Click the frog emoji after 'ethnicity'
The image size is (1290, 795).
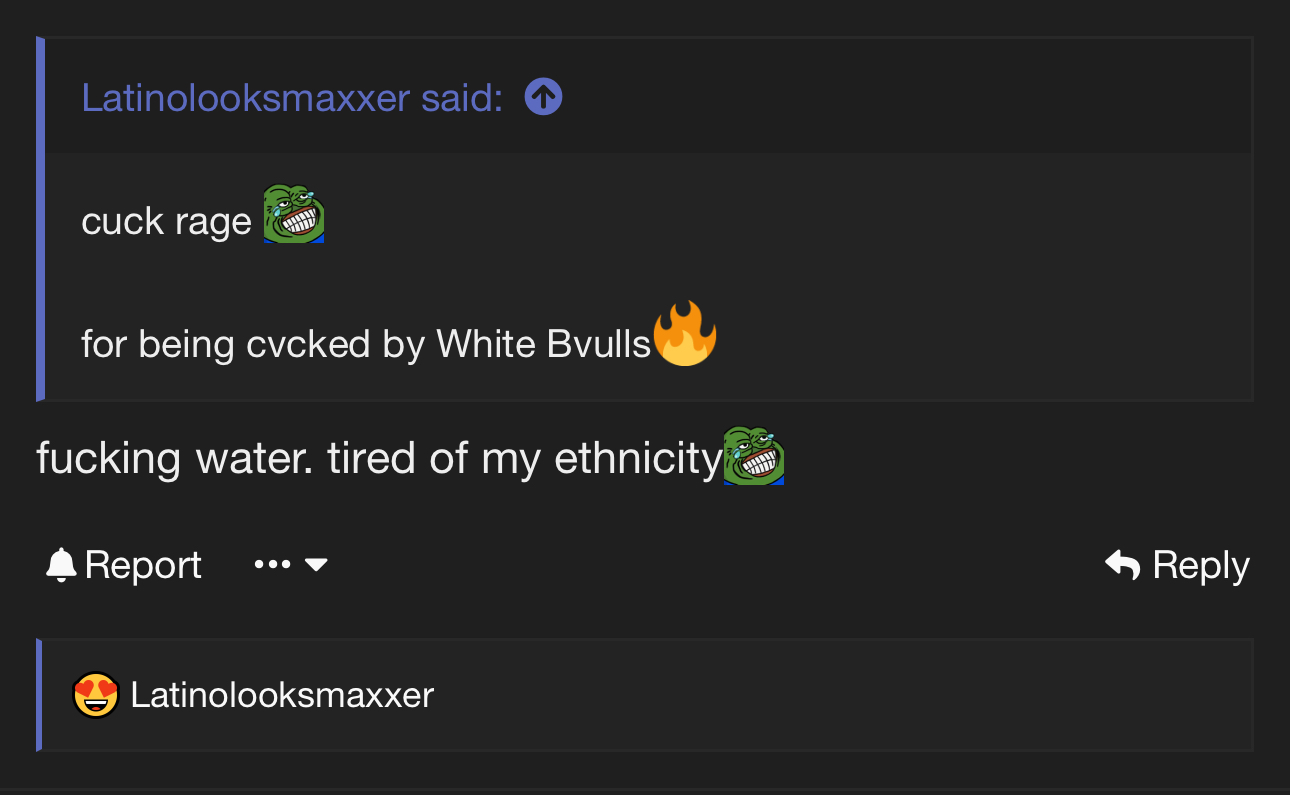(x=753, y=455)
